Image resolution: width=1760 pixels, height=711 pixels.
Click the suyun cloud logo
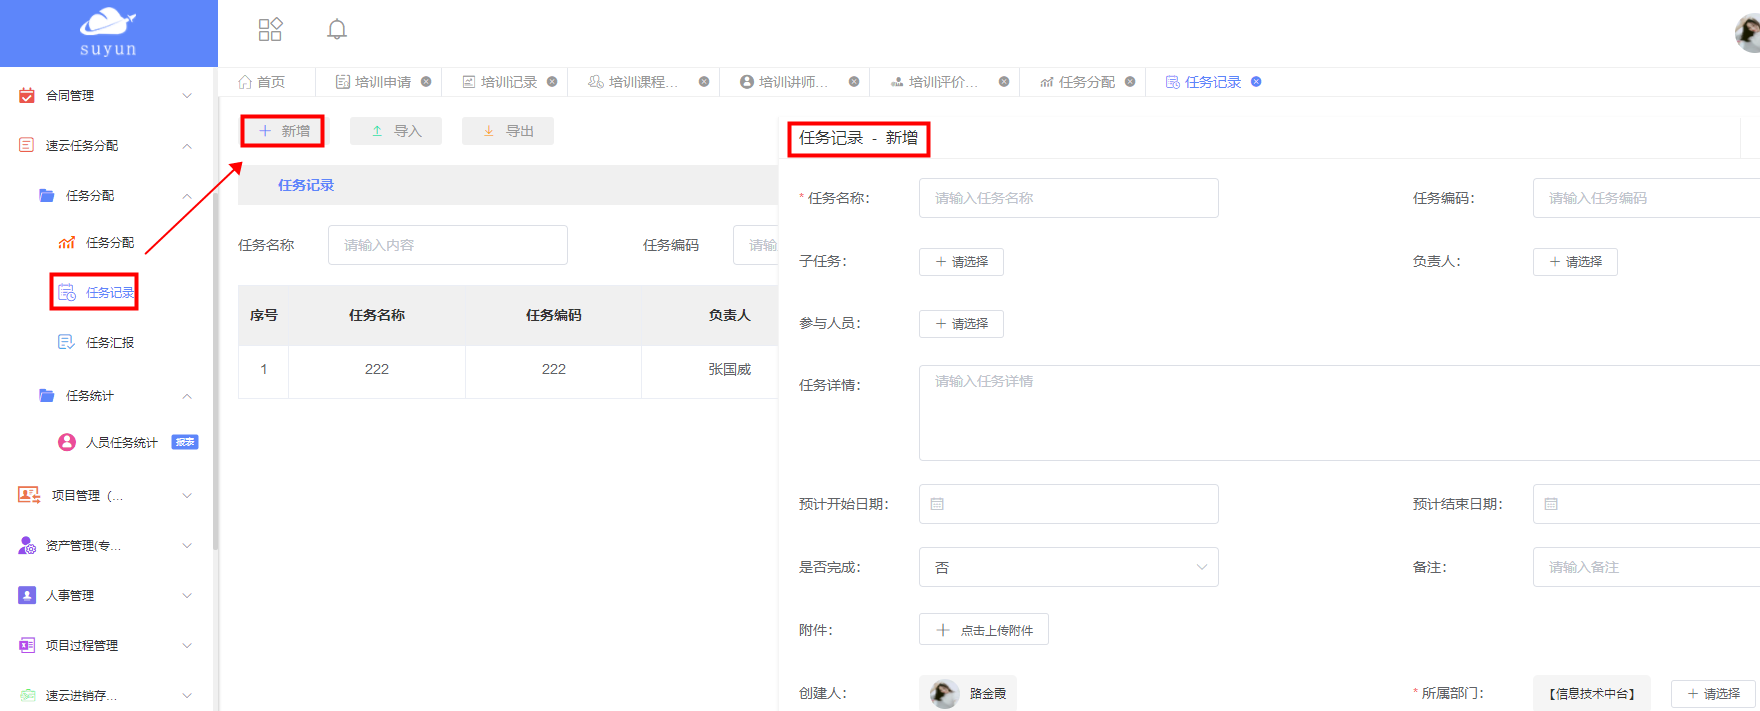tap(108, 32)
